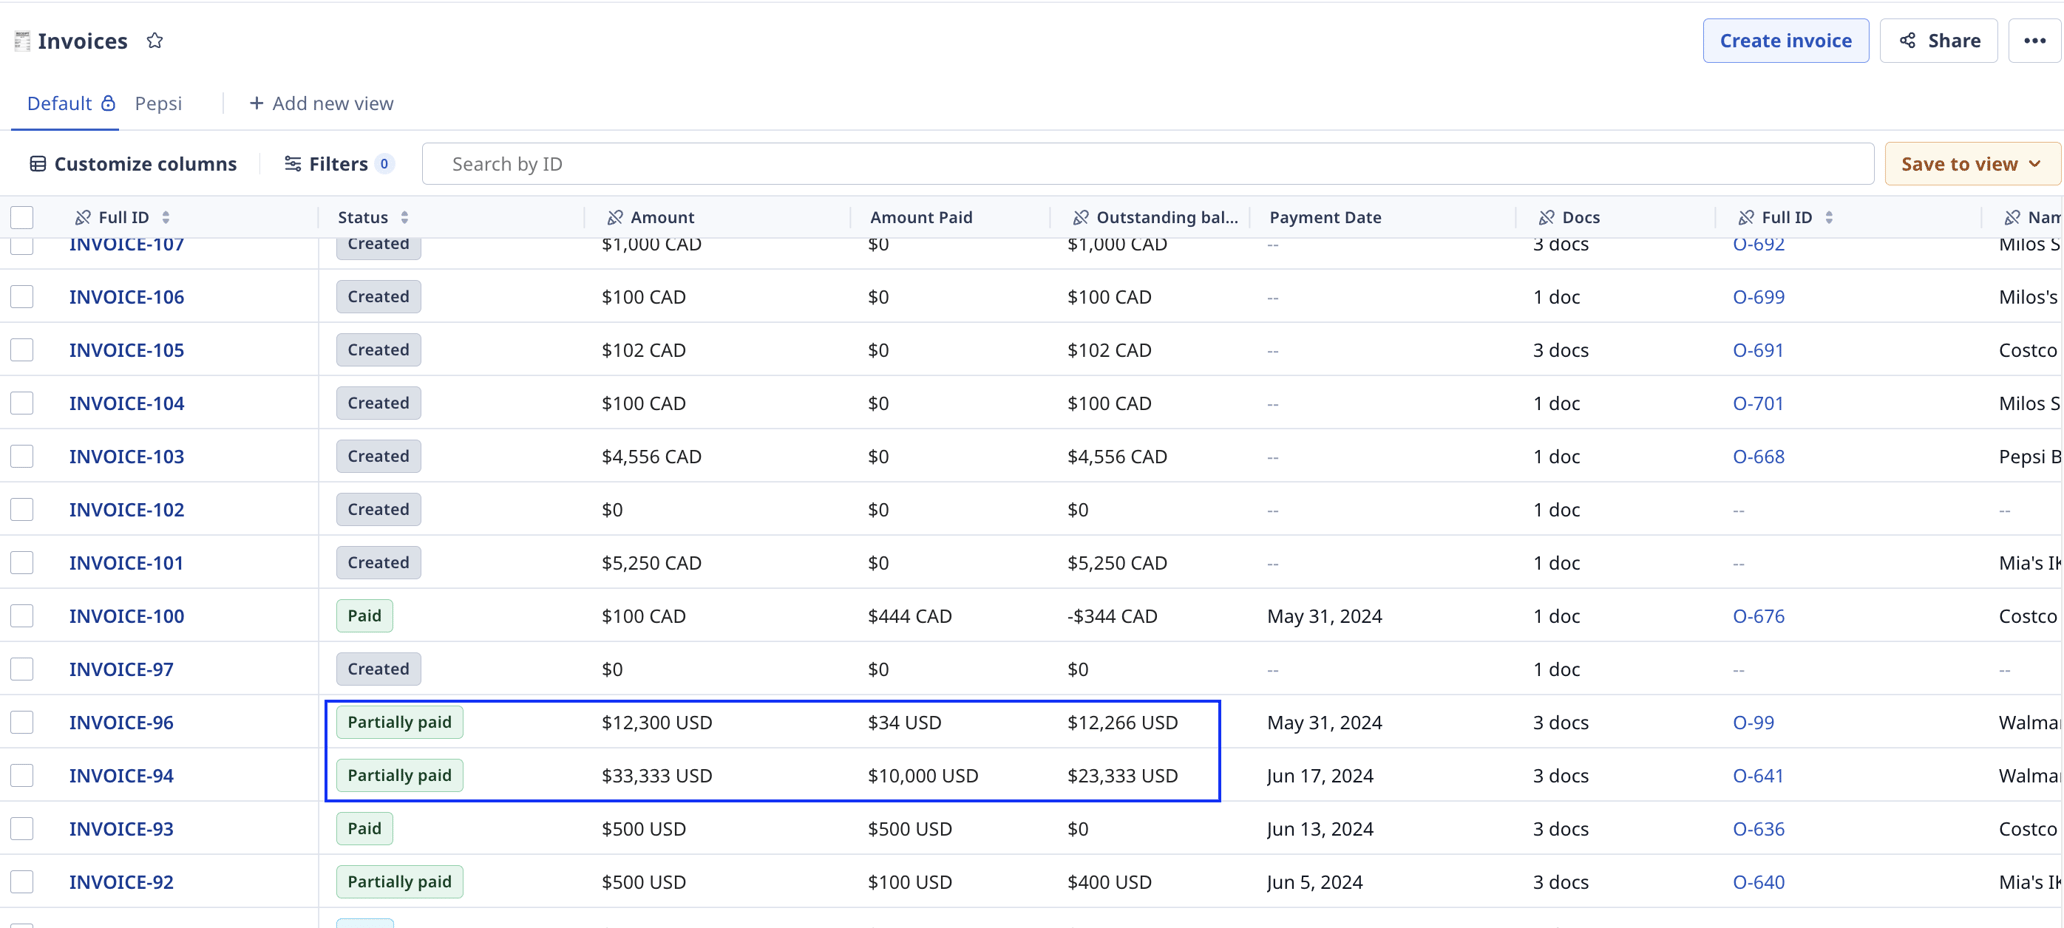Click the Search by ID field

(x=1148, y=164)
